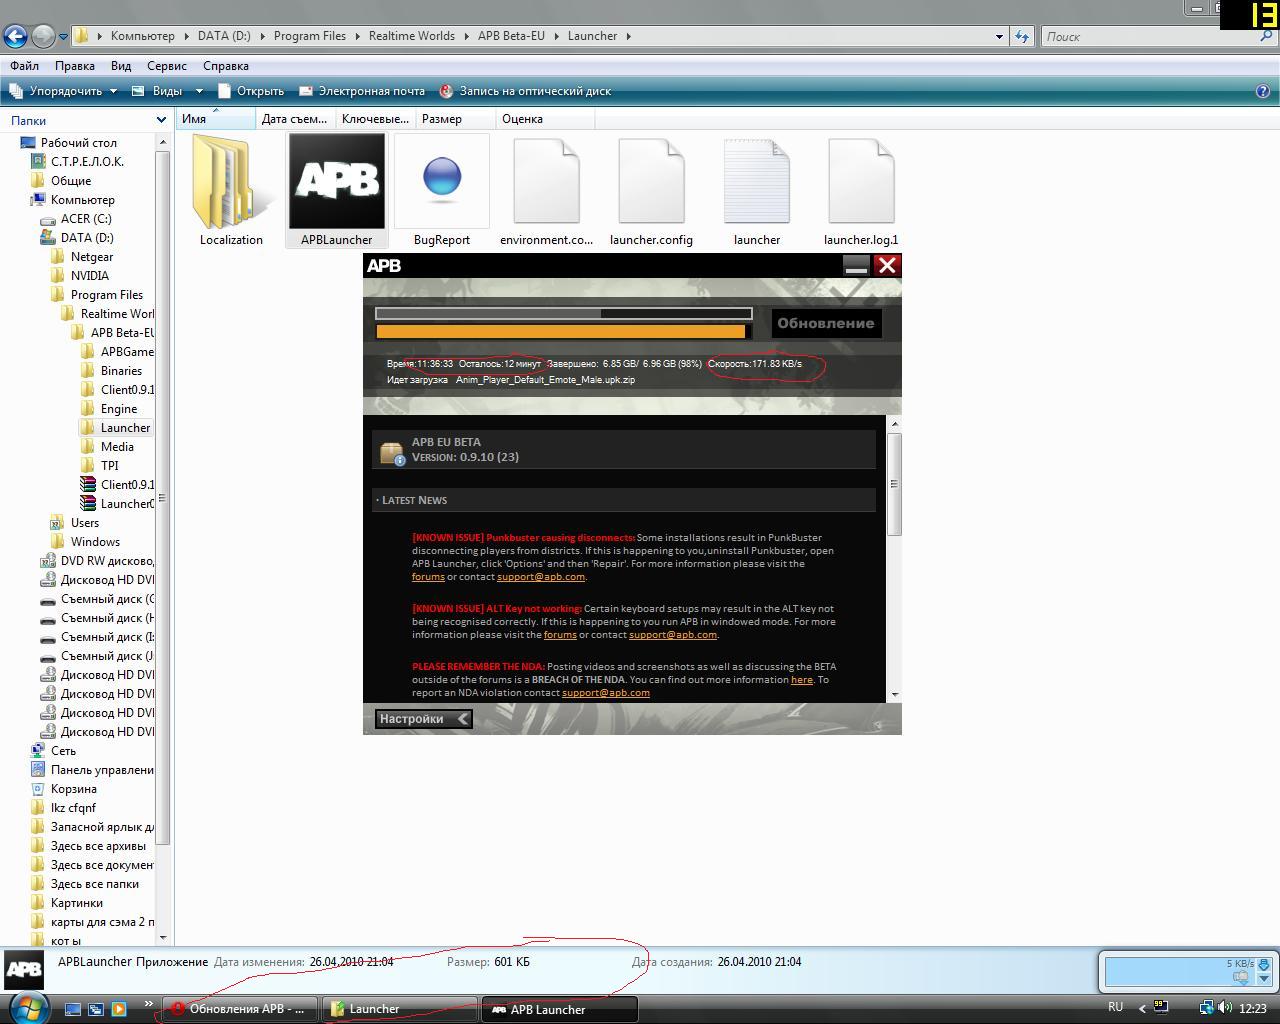Collapse the Папки folders pane

coord(161,120)
